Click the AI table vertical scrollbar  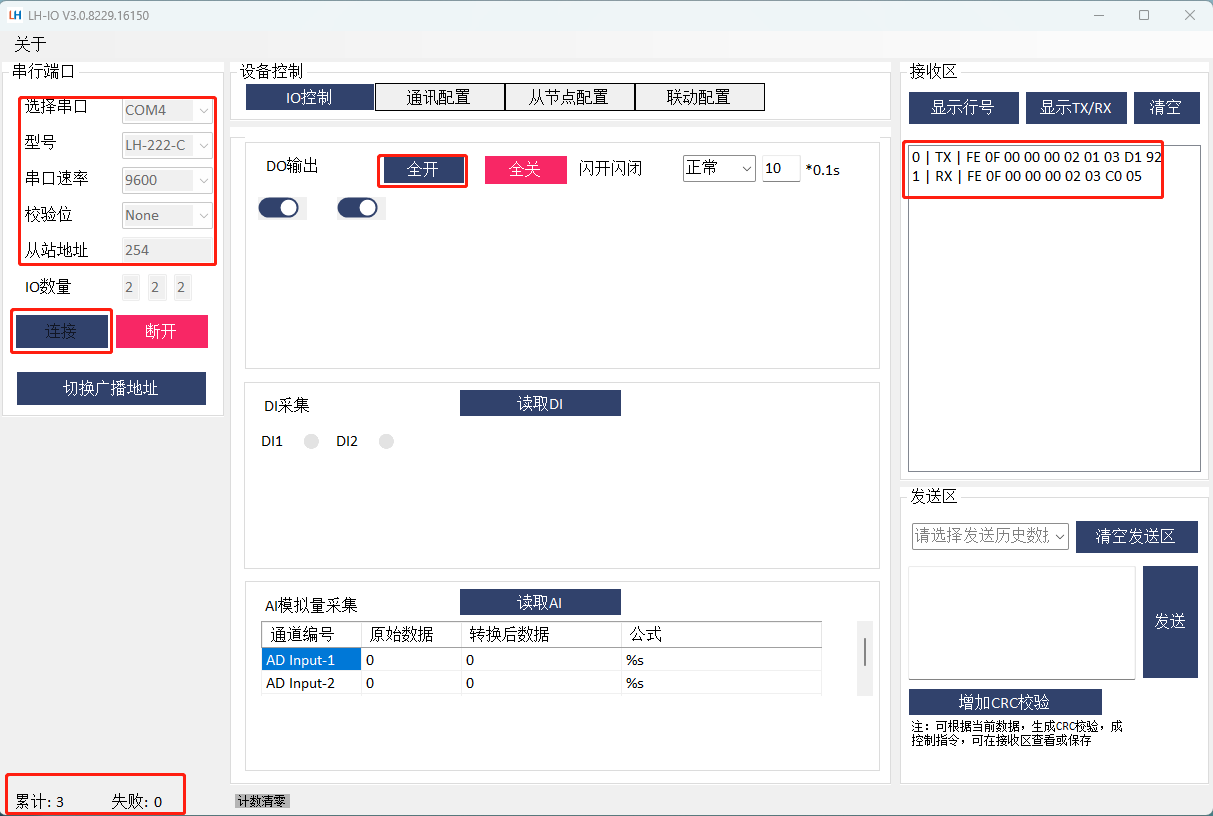tap(865, 652)
